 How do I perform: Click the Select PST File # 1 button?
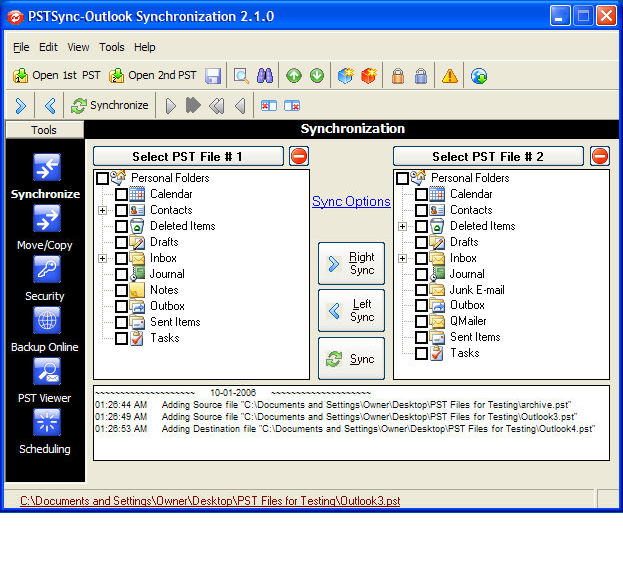tap(188, 156)
